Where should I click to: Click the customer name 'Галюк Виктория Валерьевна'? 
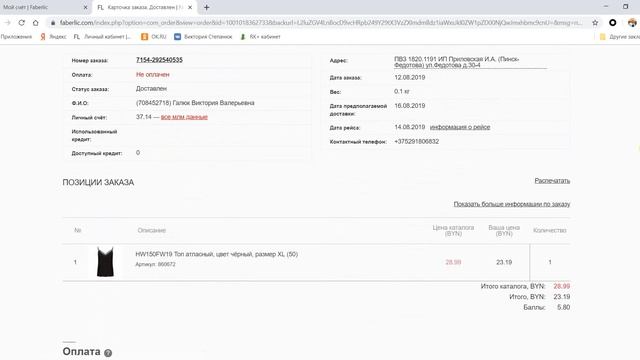click(213, 103)
